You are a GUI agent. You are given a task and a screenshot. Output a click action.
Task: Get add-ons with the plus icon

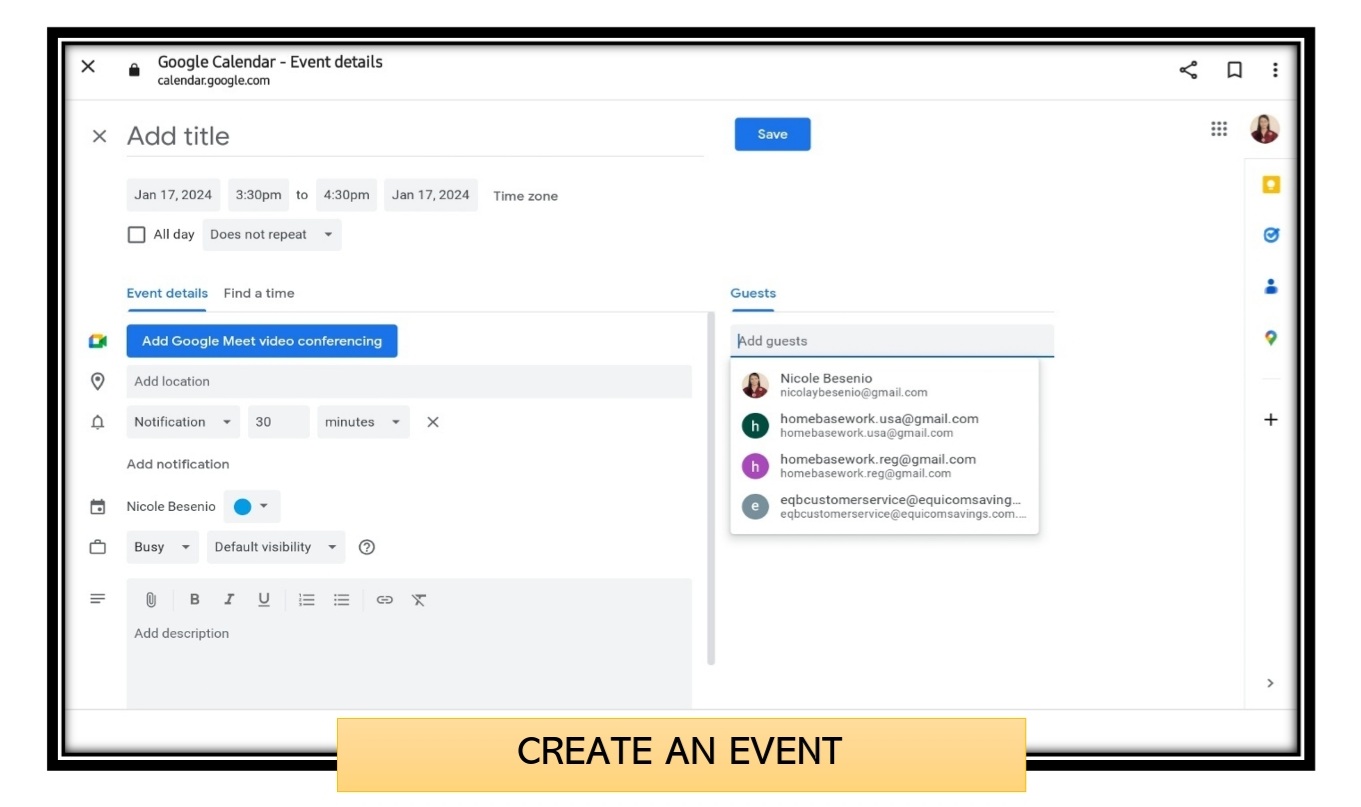(x=1271, y=420)
